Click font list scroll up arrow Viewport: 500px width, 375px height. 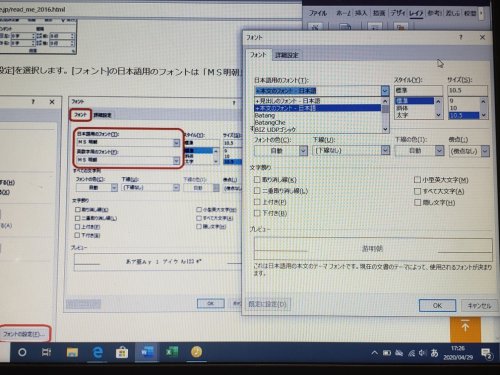point(385,101)
